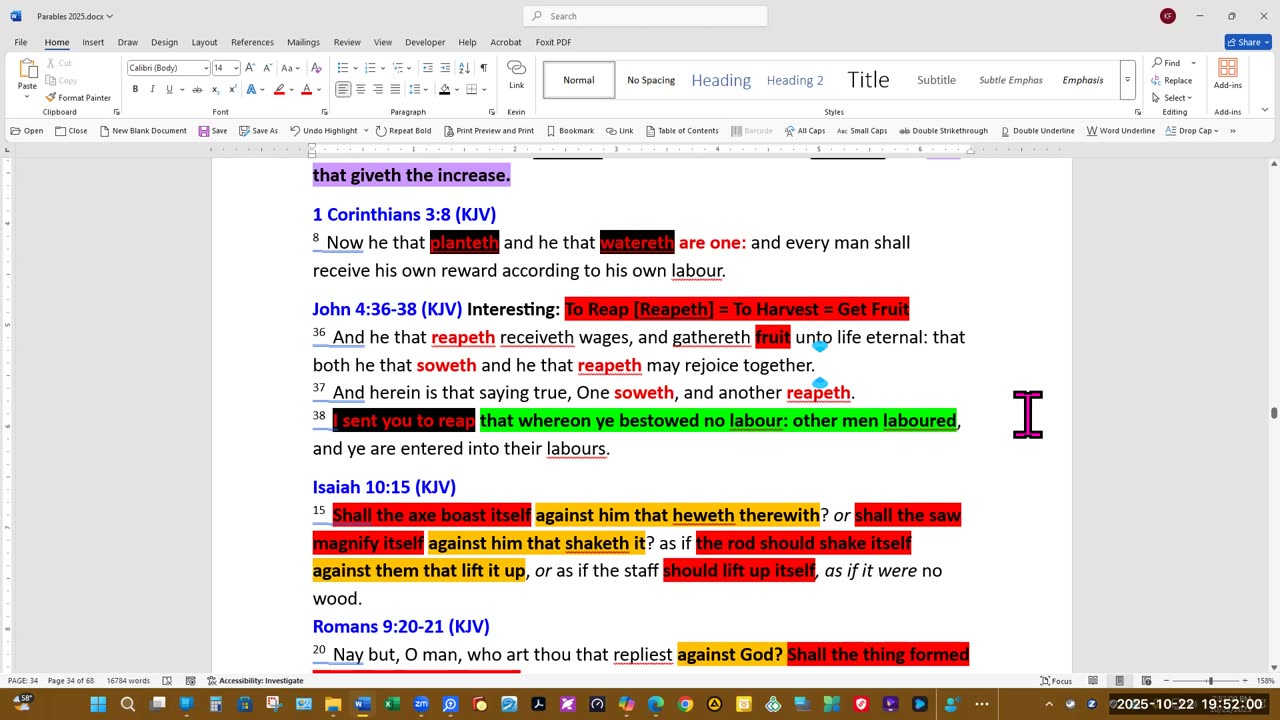This screenshot has height=720, width=1280.
Task: Open numbering list dropdown arrow
Action: tap(382, 67)
